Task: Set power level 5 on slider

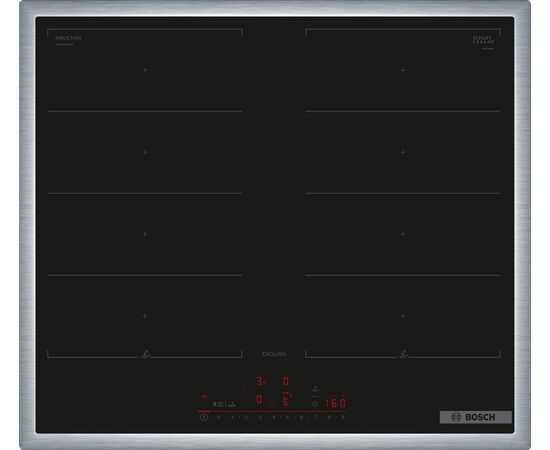Action: 287,417
